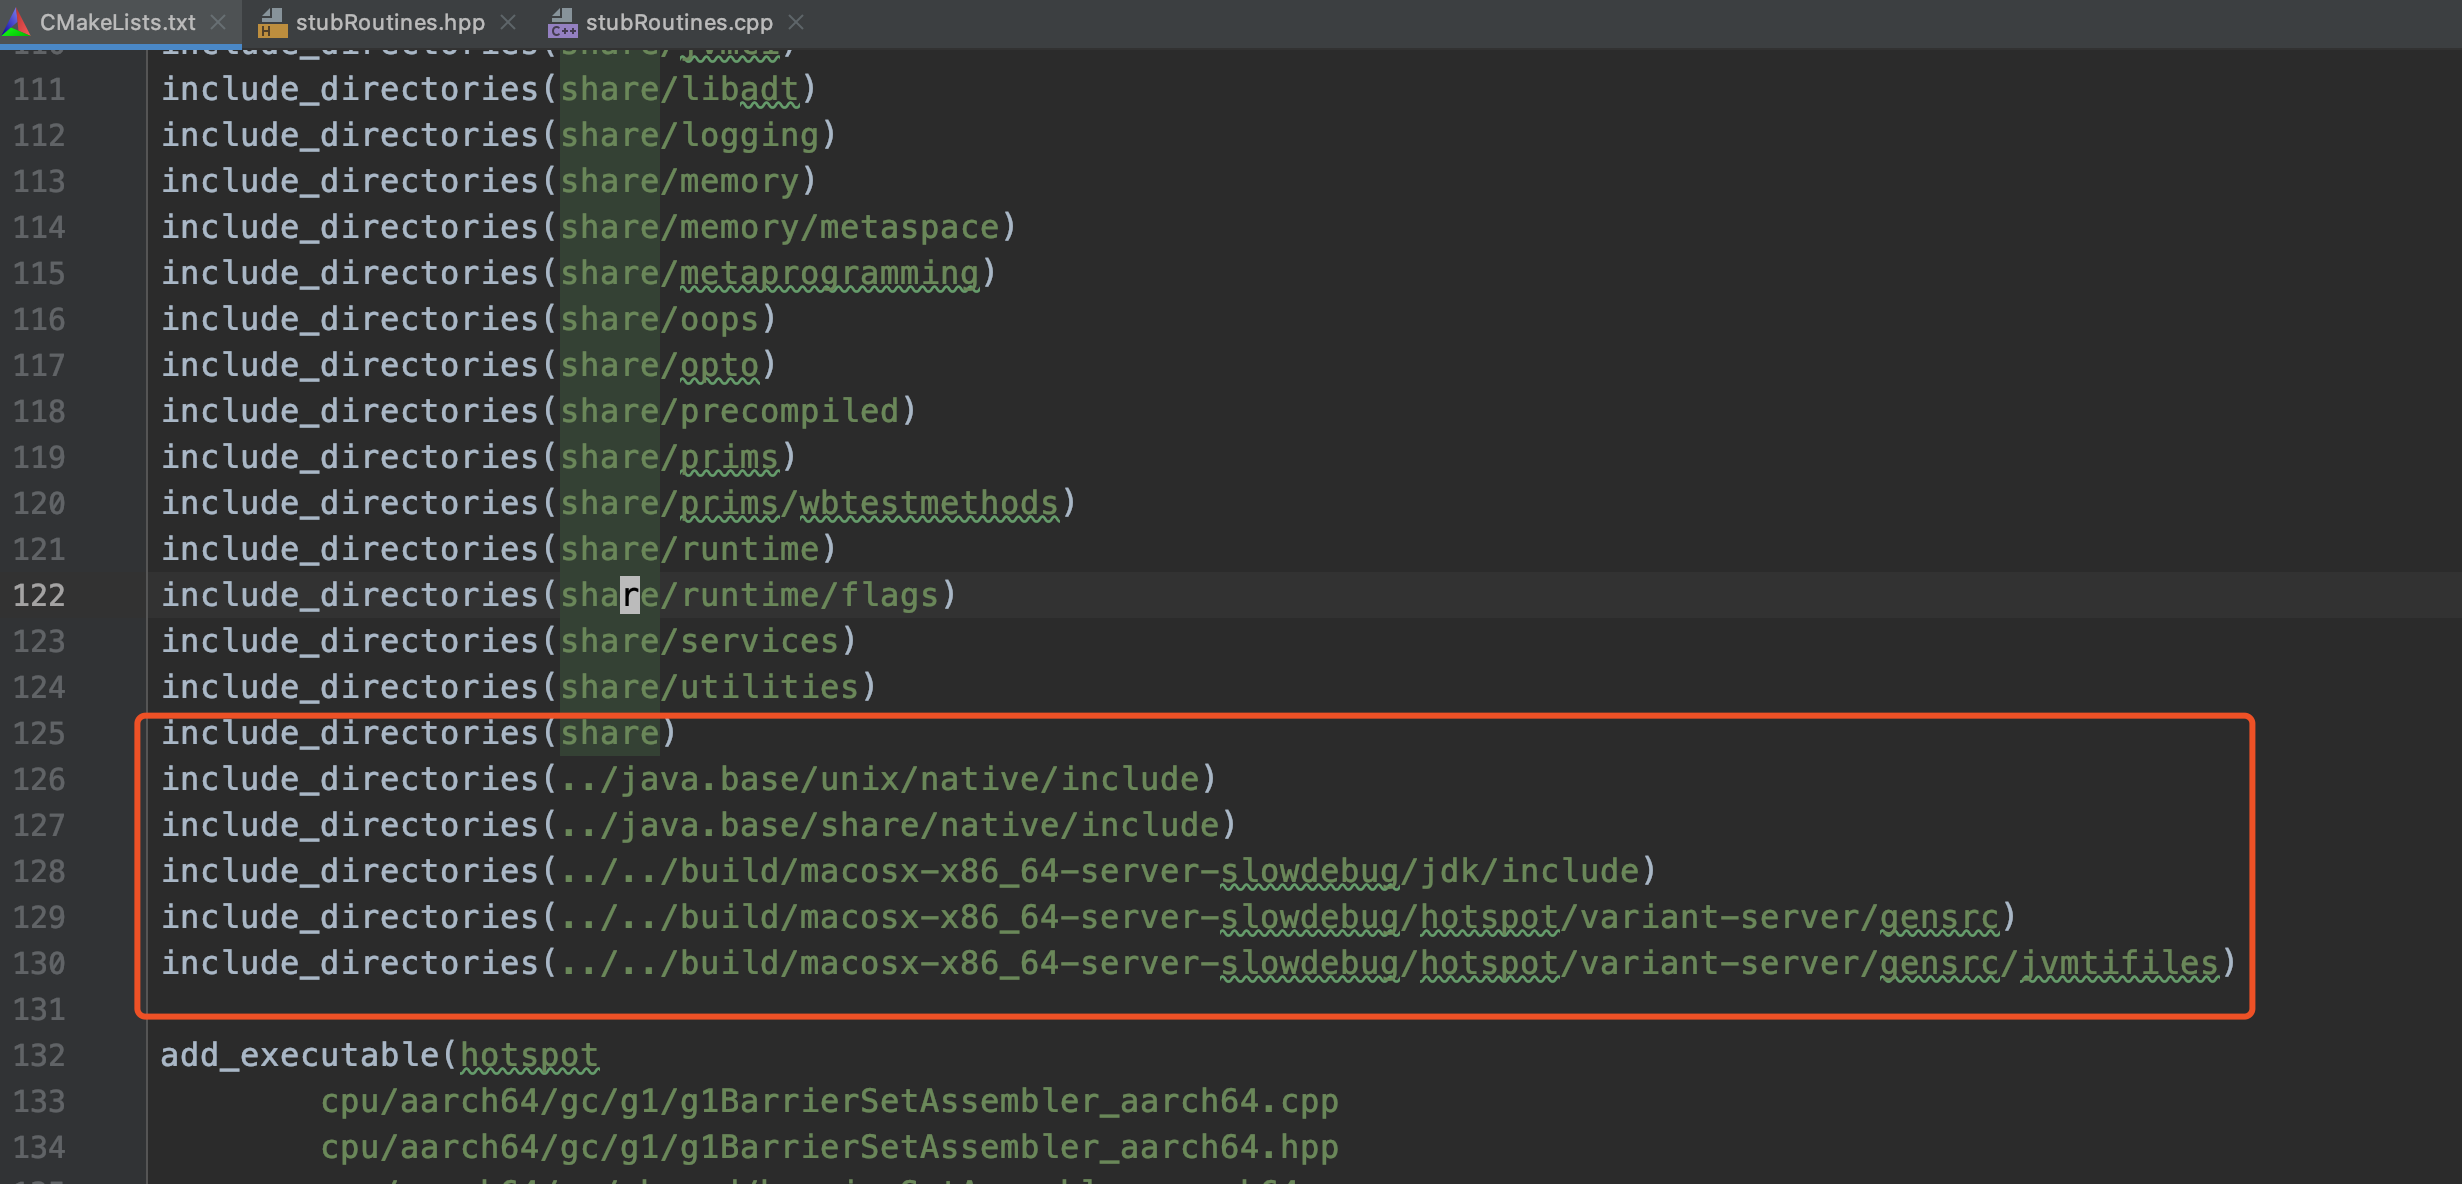
Task: Click include_directories(share) on line 125
Action: click(x=419, y=733)
